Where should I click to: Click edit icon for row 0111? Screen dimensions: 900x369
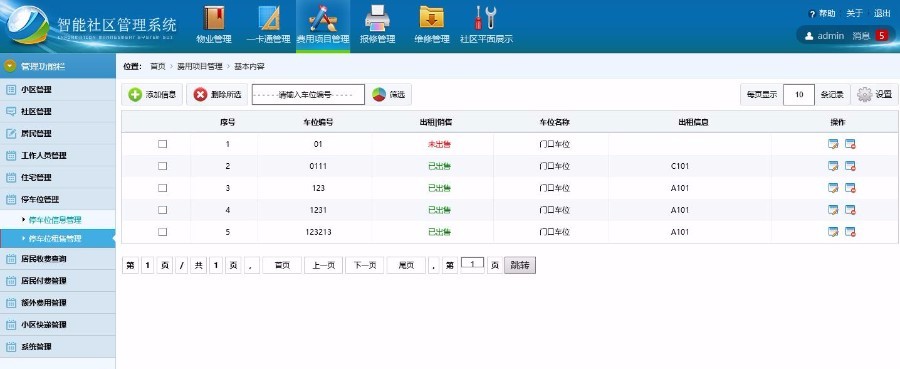(x=833, y=166)
